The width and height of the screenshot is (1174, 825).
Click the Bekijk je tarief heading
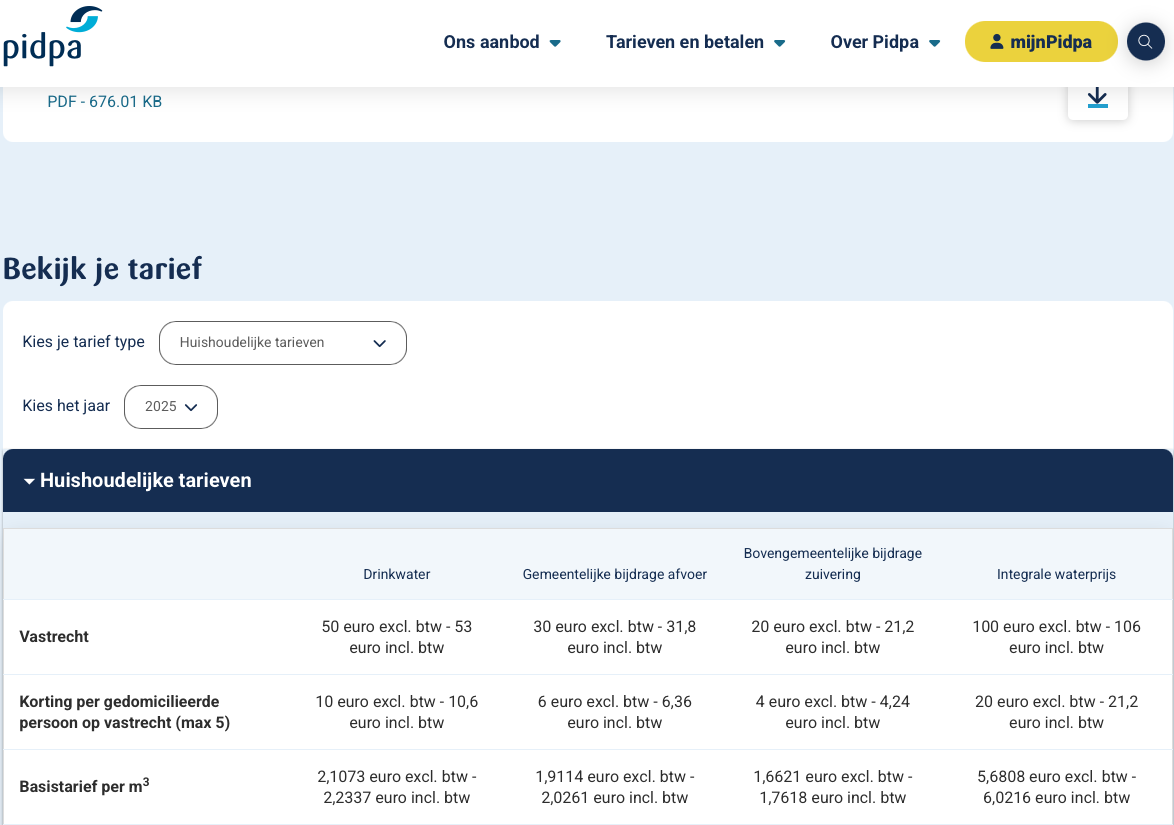[102, 268]
